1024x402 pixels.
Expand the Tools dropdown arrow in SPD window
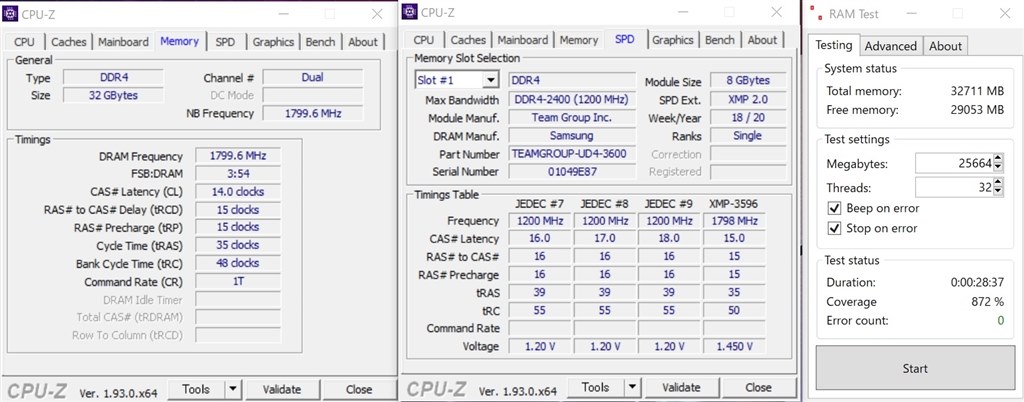click(x=632, y=388)
